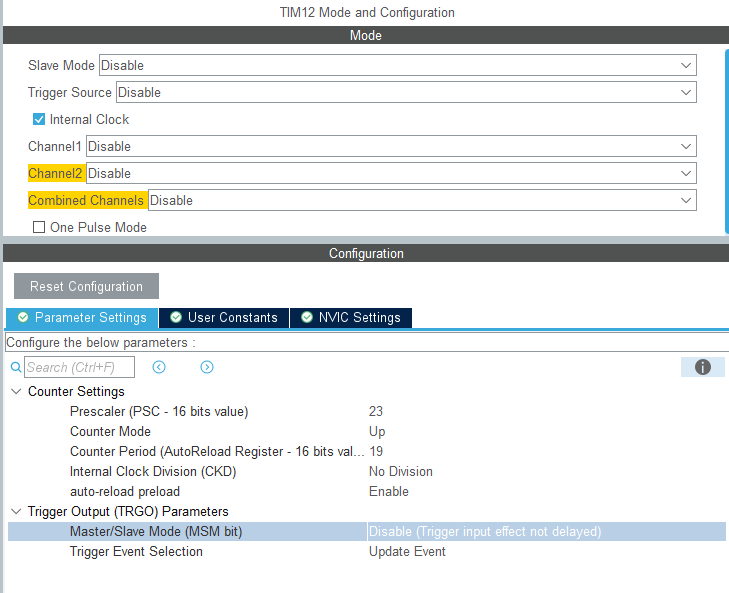The image size is (729, 593).
Task: Click the Prescaler (PSC) parameter label
Action: tap(159, 412)
